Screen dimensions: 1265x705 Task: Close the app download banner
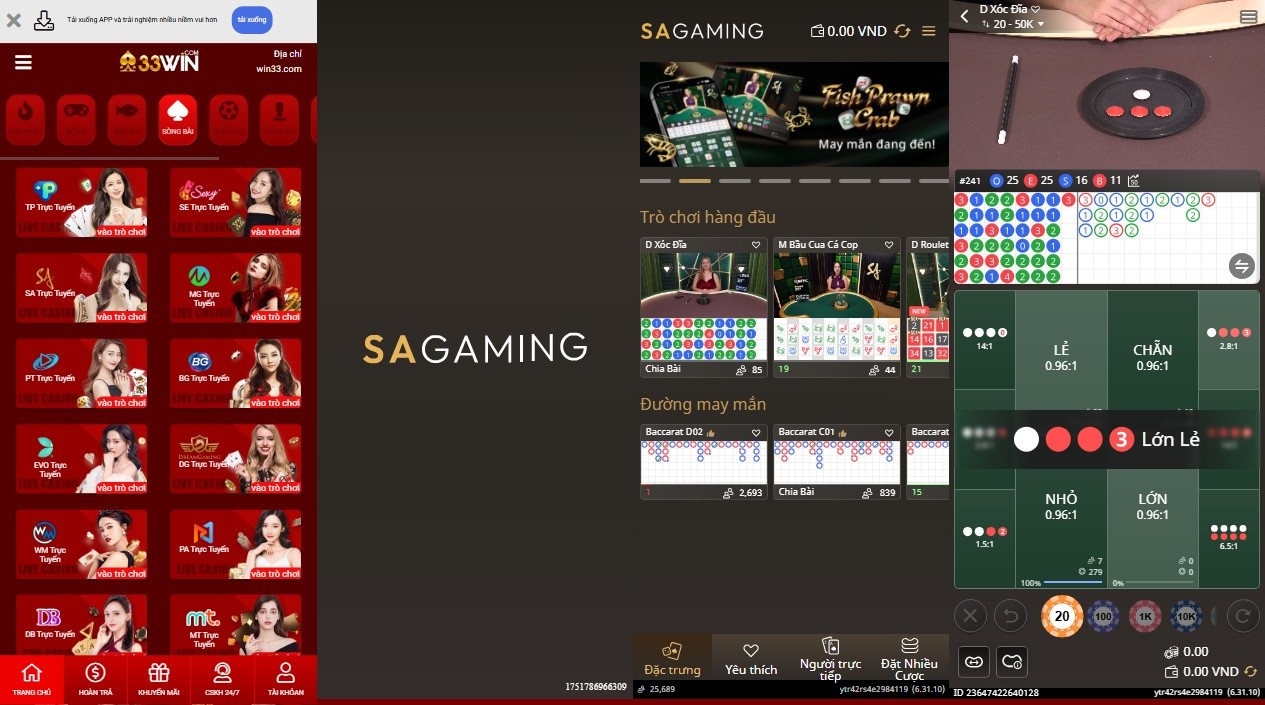pos(14,20)
